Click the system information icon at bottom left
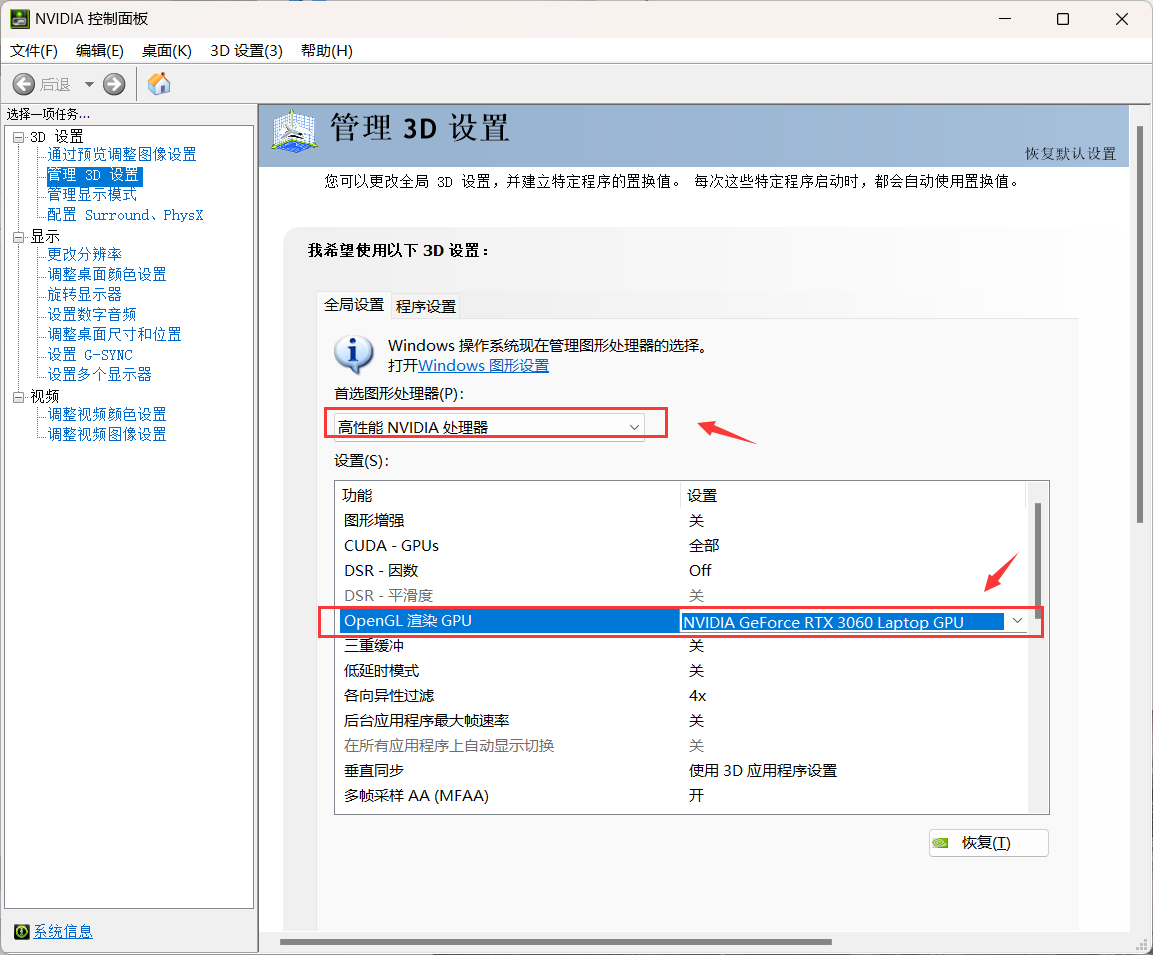The height and width of the screenshot is (955, 1153). [21, 931]
